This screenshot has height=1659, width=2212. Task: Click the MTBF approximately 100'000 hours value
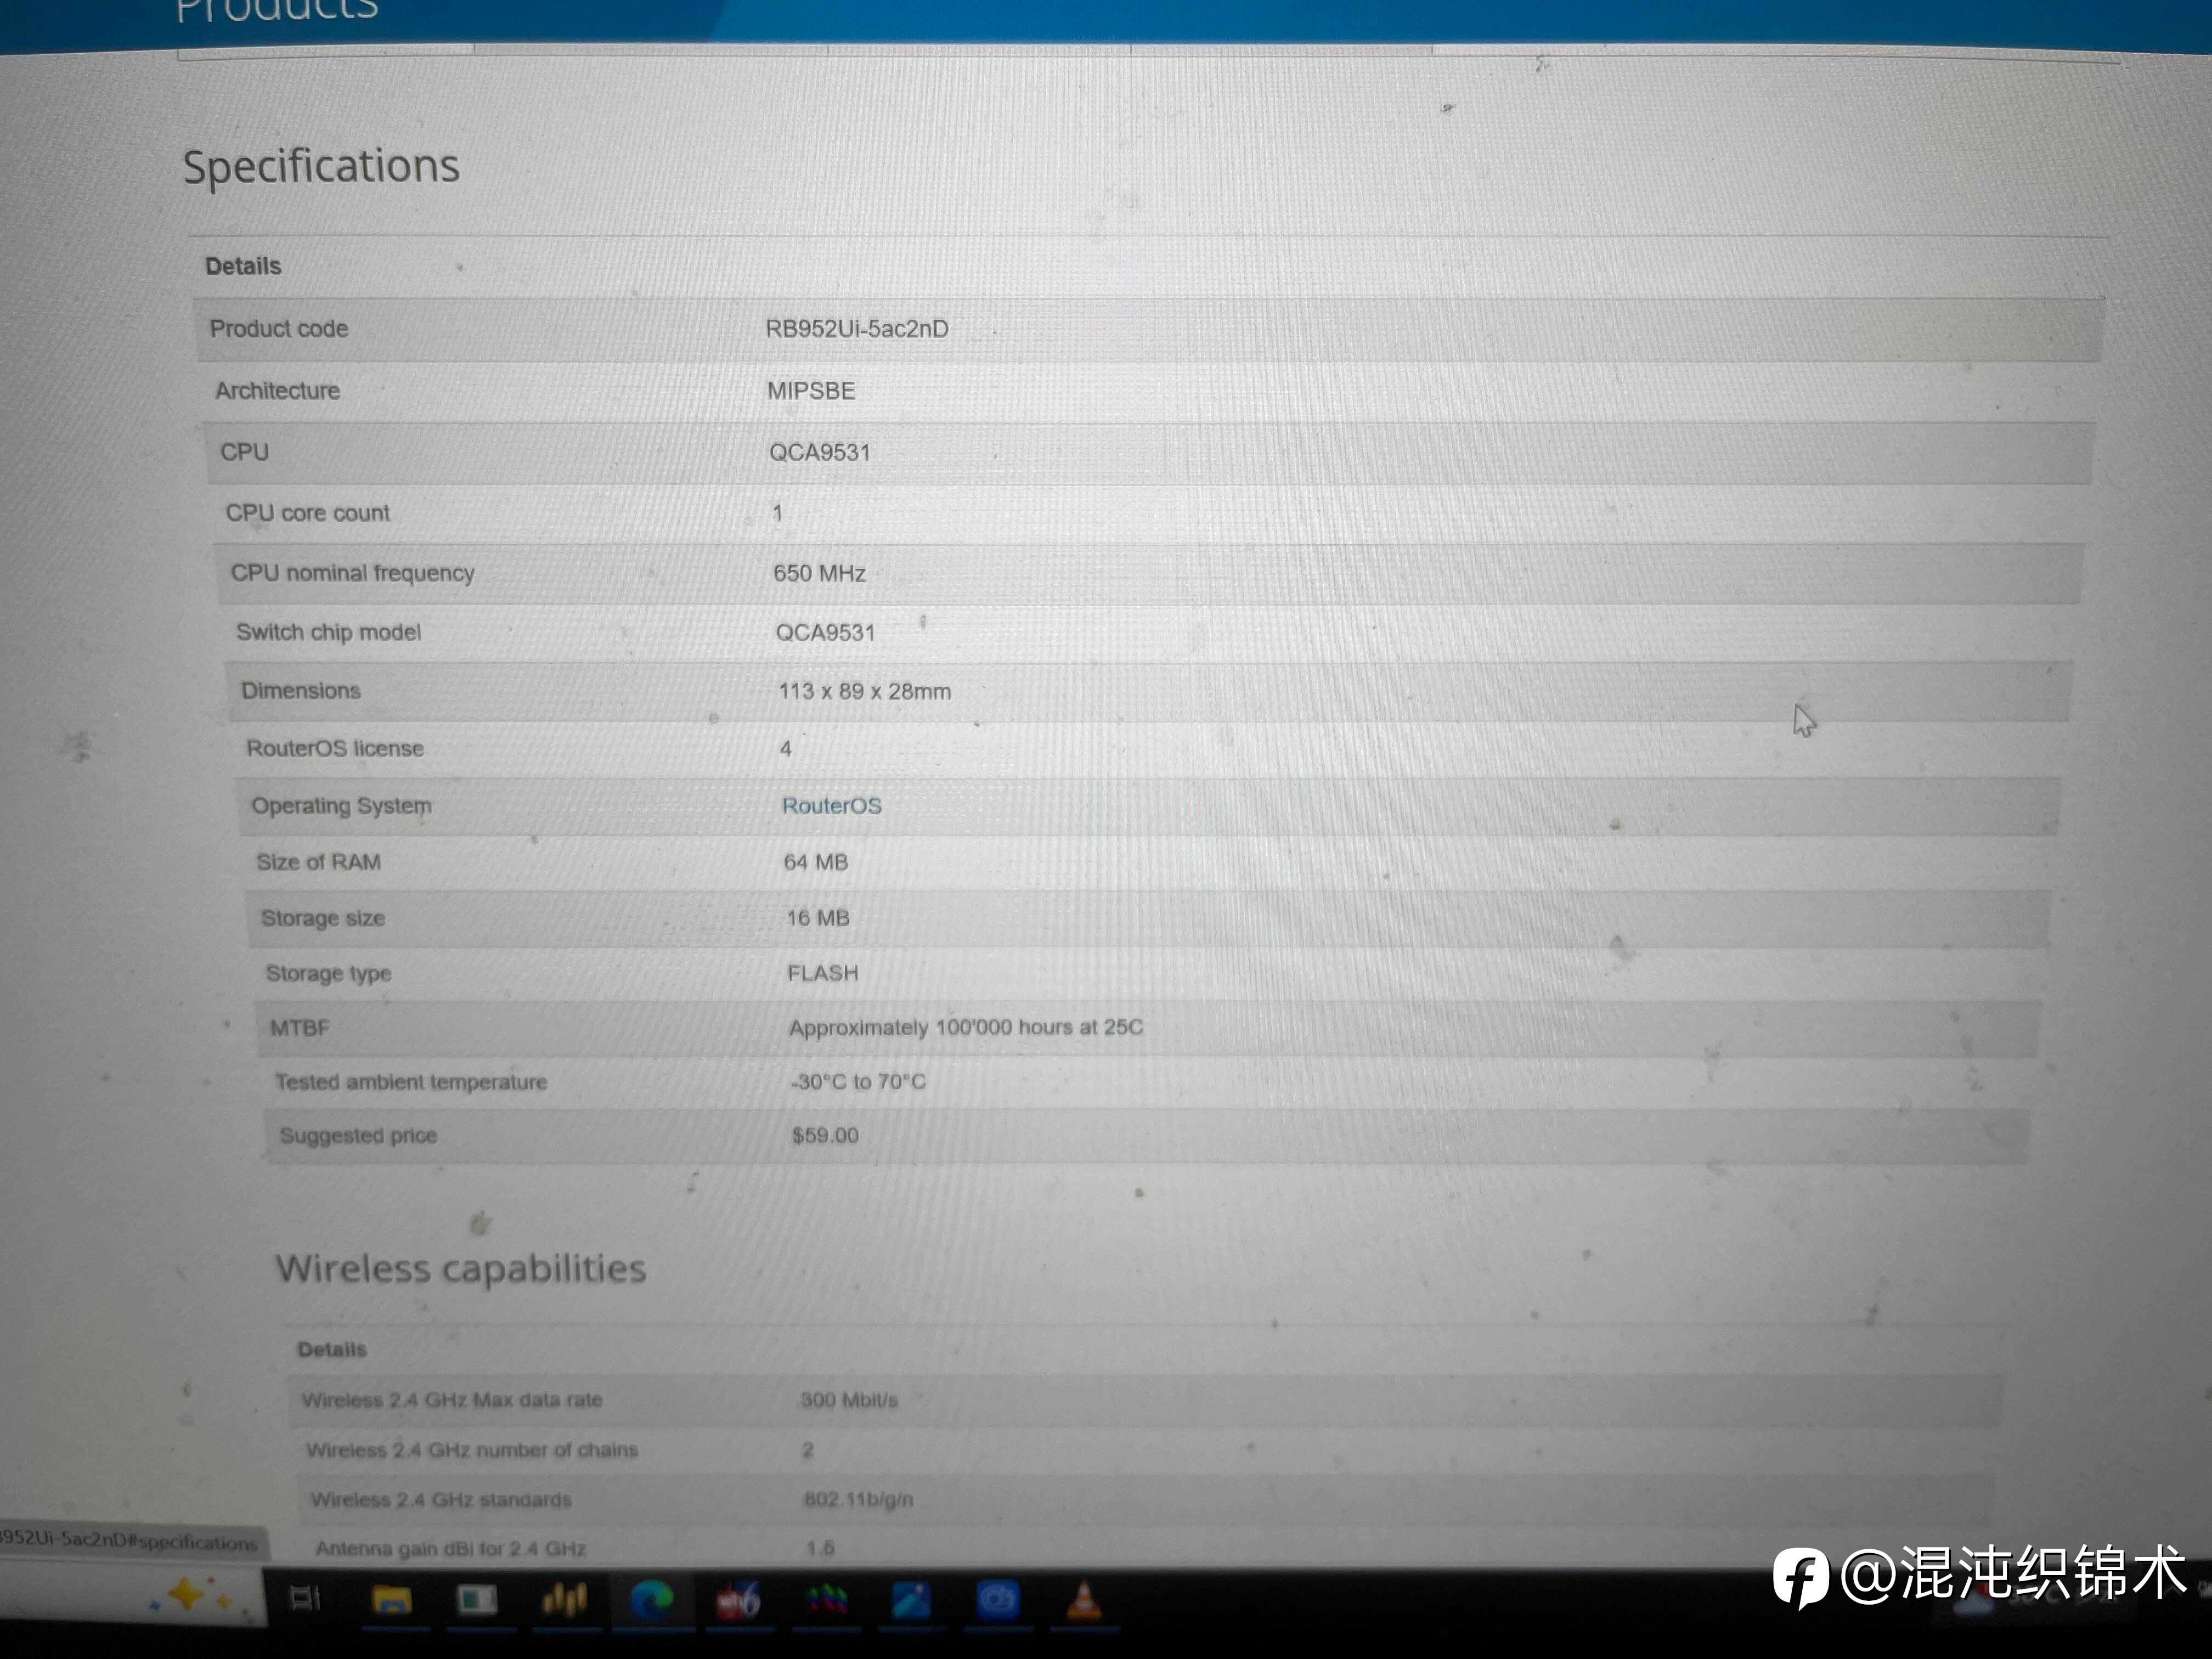966,1027
